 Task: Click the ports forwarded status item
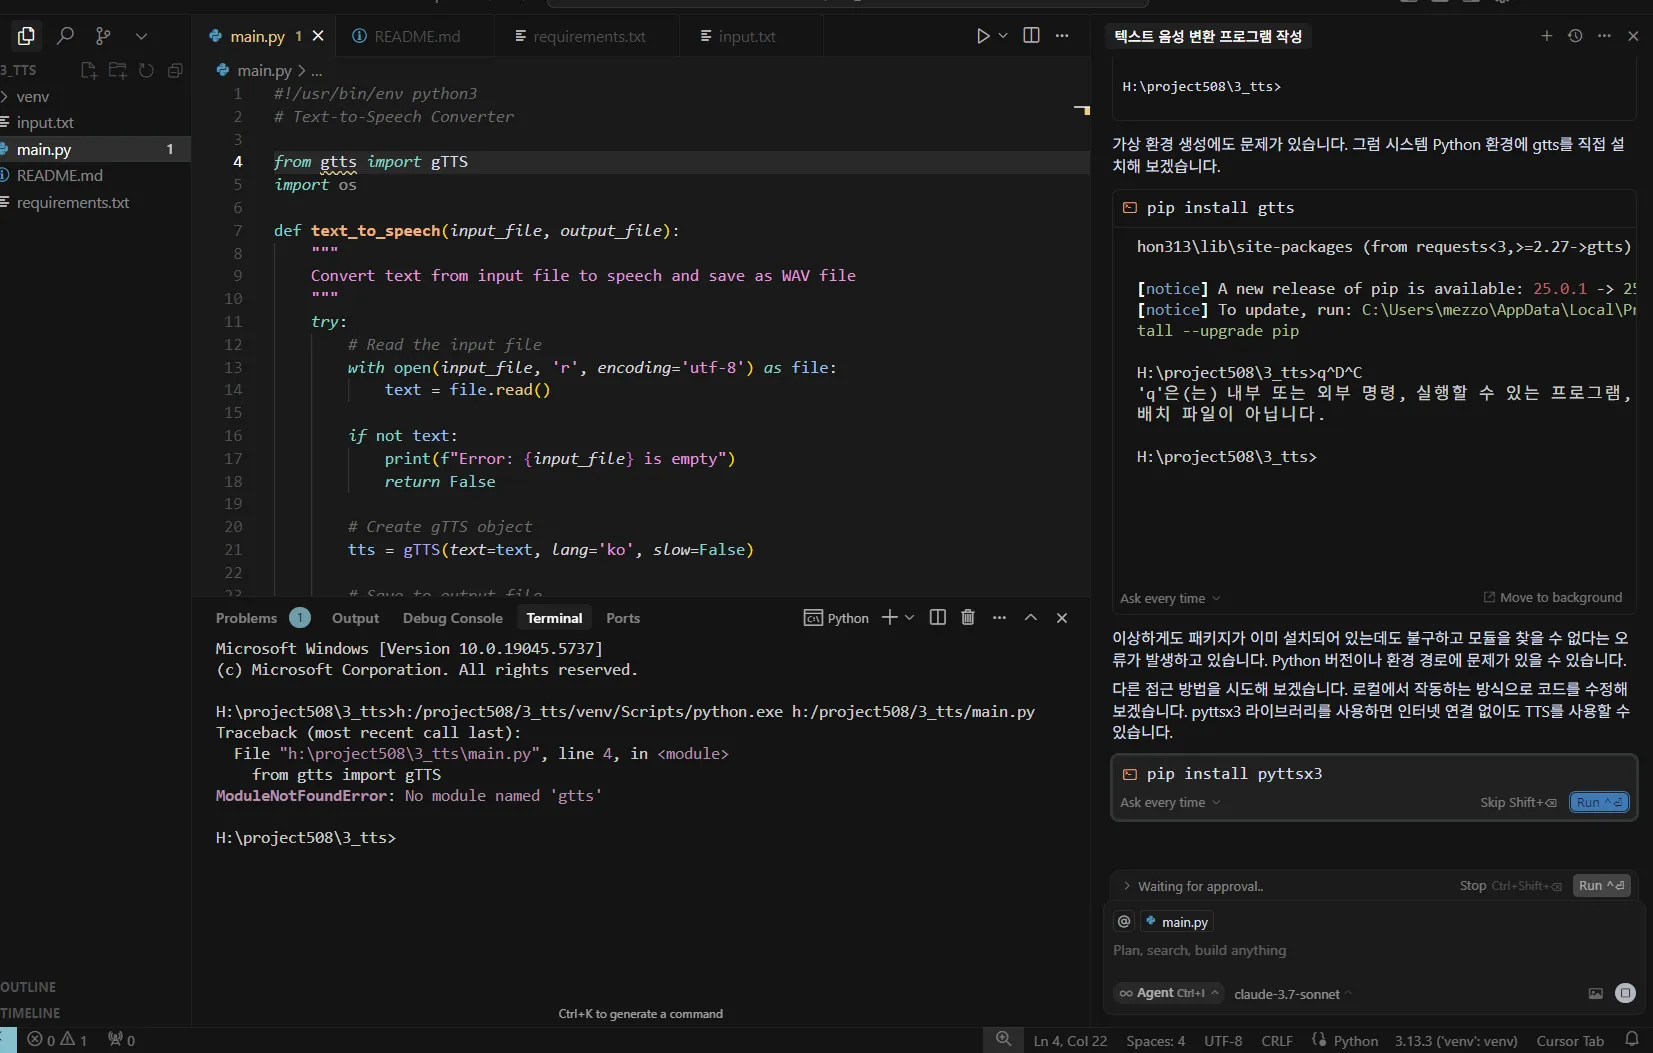(121, 1040)
